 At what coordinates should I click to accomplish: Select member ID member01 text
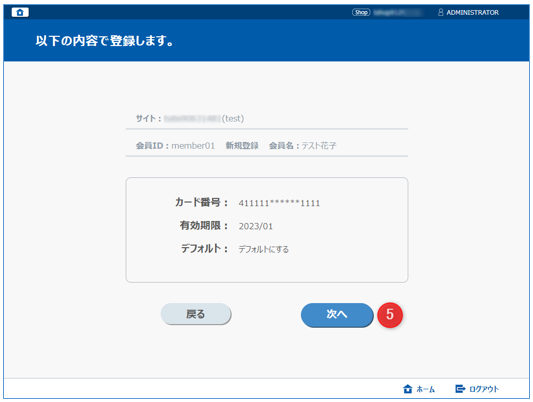click(x=193, y=146)
